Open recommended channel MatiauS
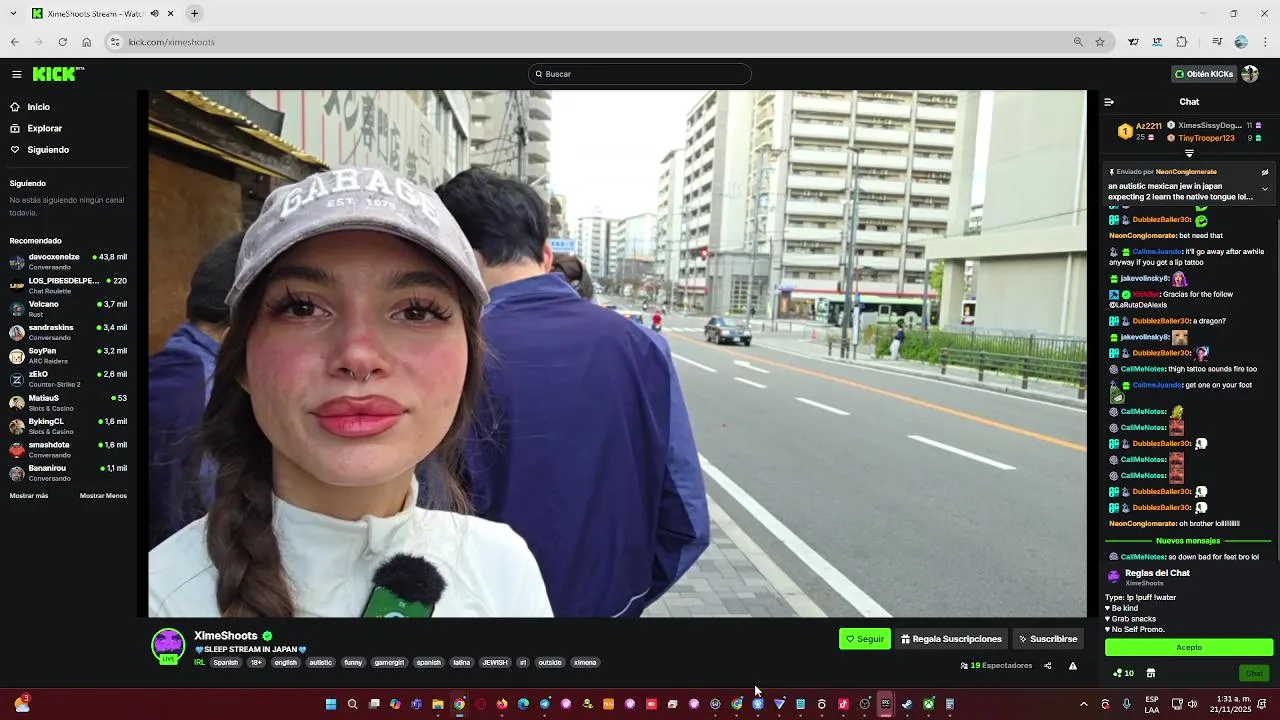Screen dimensions: 1280x720 click(x=68, y=403)
